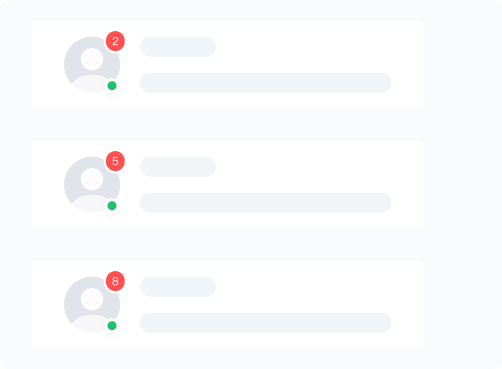Open the first contact card with 2 notifications
The width and height of the screenshot is (502, 369).
click(227, 65)
